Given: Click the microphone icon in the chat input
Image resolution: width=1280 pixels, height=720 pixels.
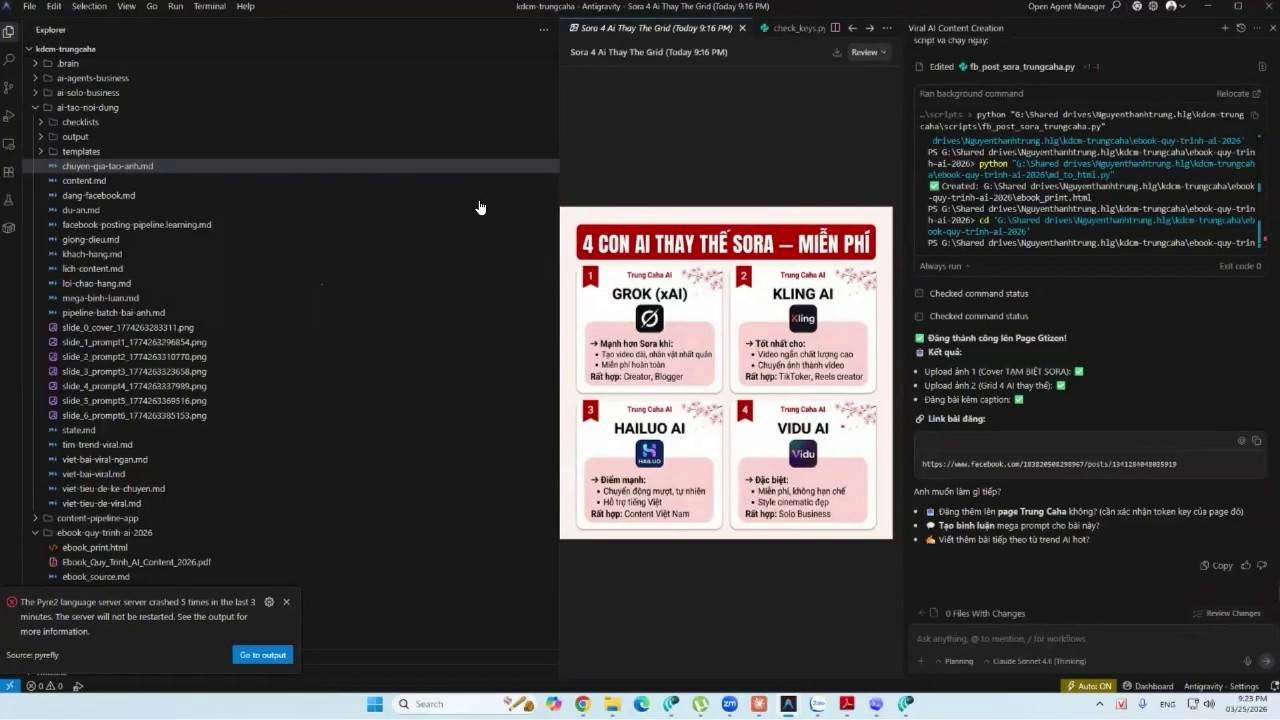Looking at the screenshot, I should coord(1247,661).
